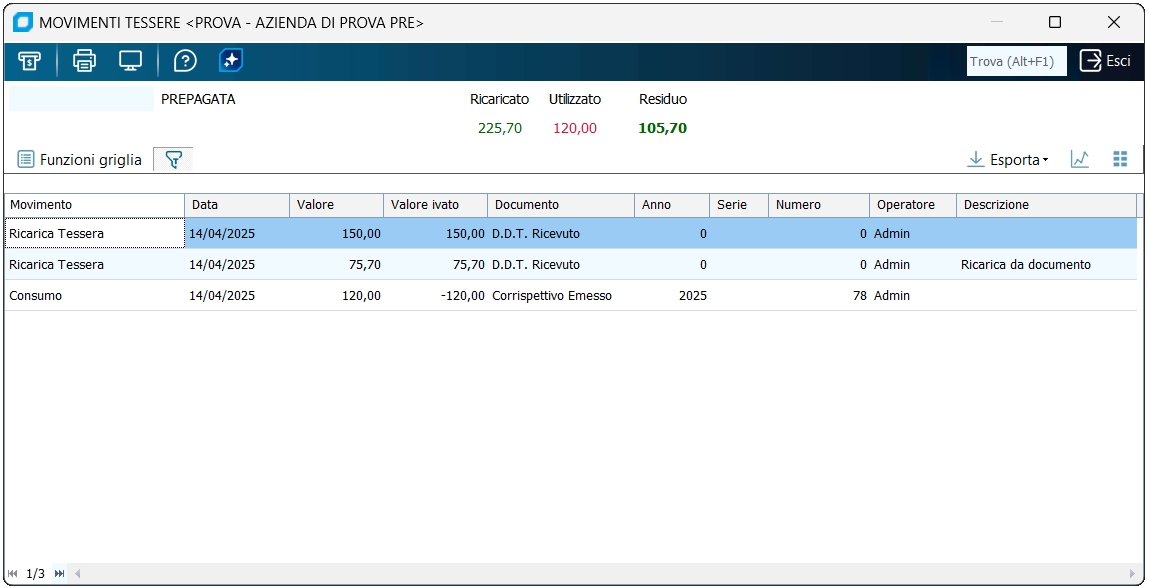Click the horizontal scrollbar right arrow
Screen dimensions: 1149x588
point(1132,573)
